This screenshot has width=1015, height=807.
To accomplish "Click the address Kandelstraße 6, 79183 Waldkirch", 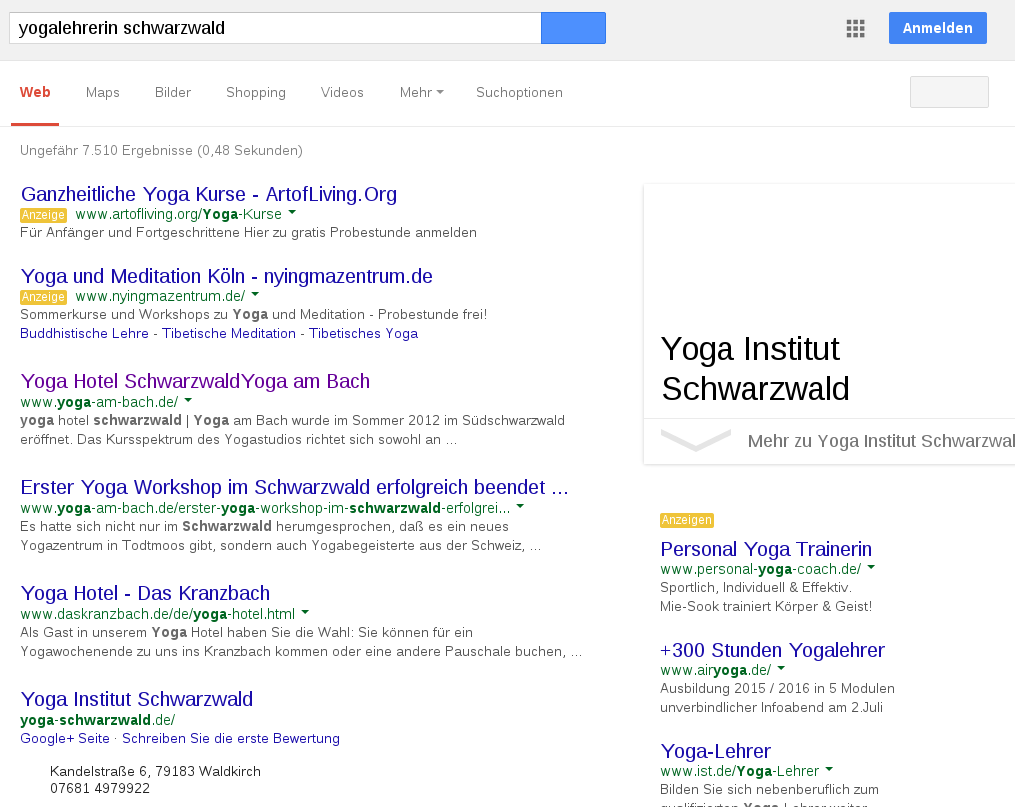I will click(x=155, y=771).
